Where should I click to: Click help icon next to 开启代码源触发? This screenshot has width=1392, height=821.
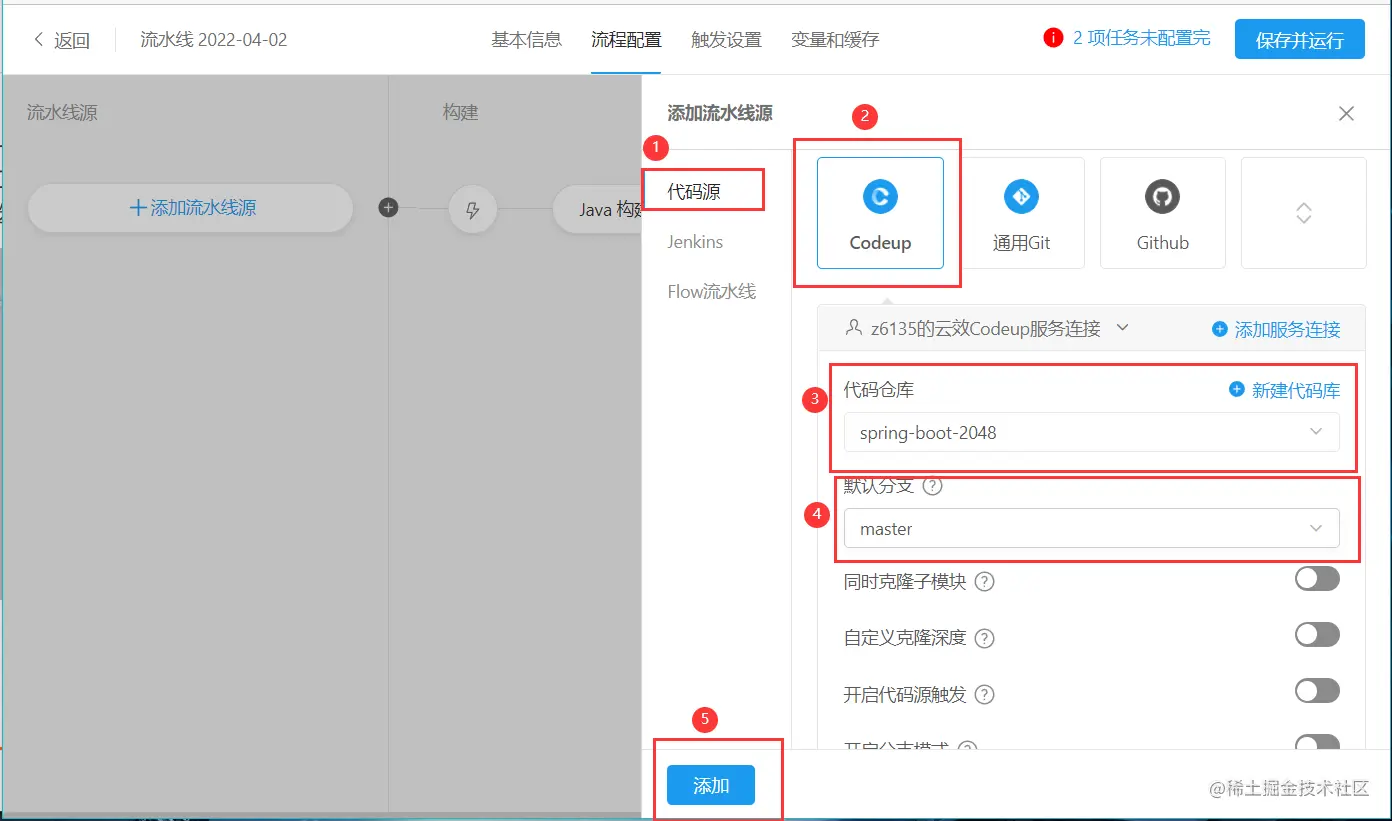pos(984,694)
